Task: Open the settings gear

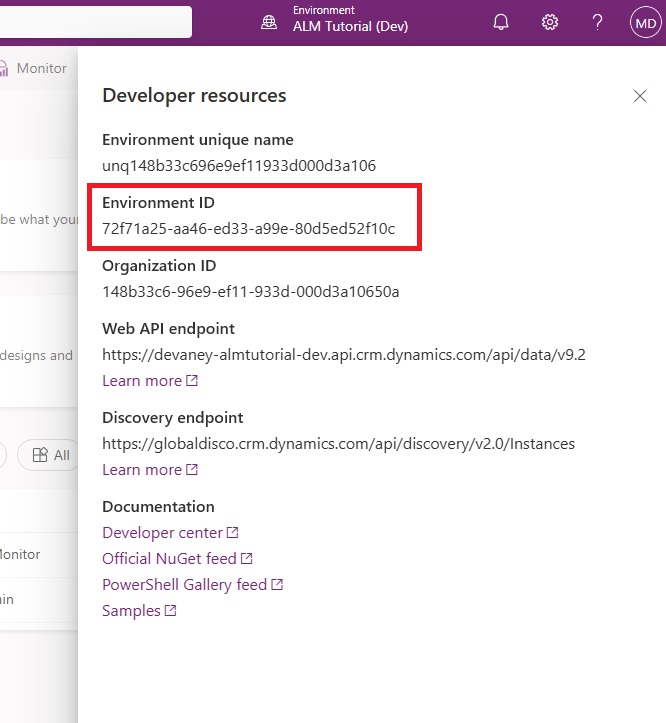Action: coord(549,22)
